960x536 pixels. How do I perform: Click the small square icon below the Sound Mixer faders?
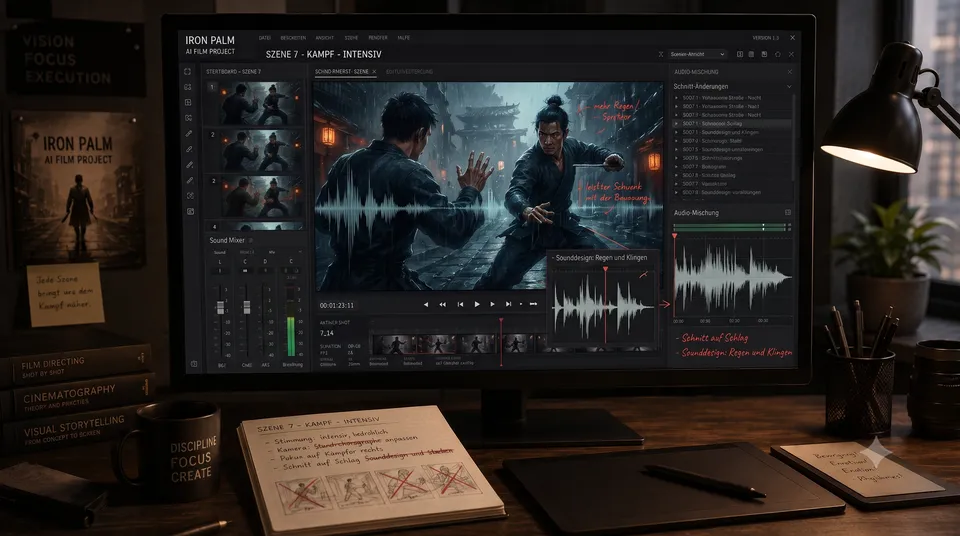pyautogui.click(x=194, y=364)
